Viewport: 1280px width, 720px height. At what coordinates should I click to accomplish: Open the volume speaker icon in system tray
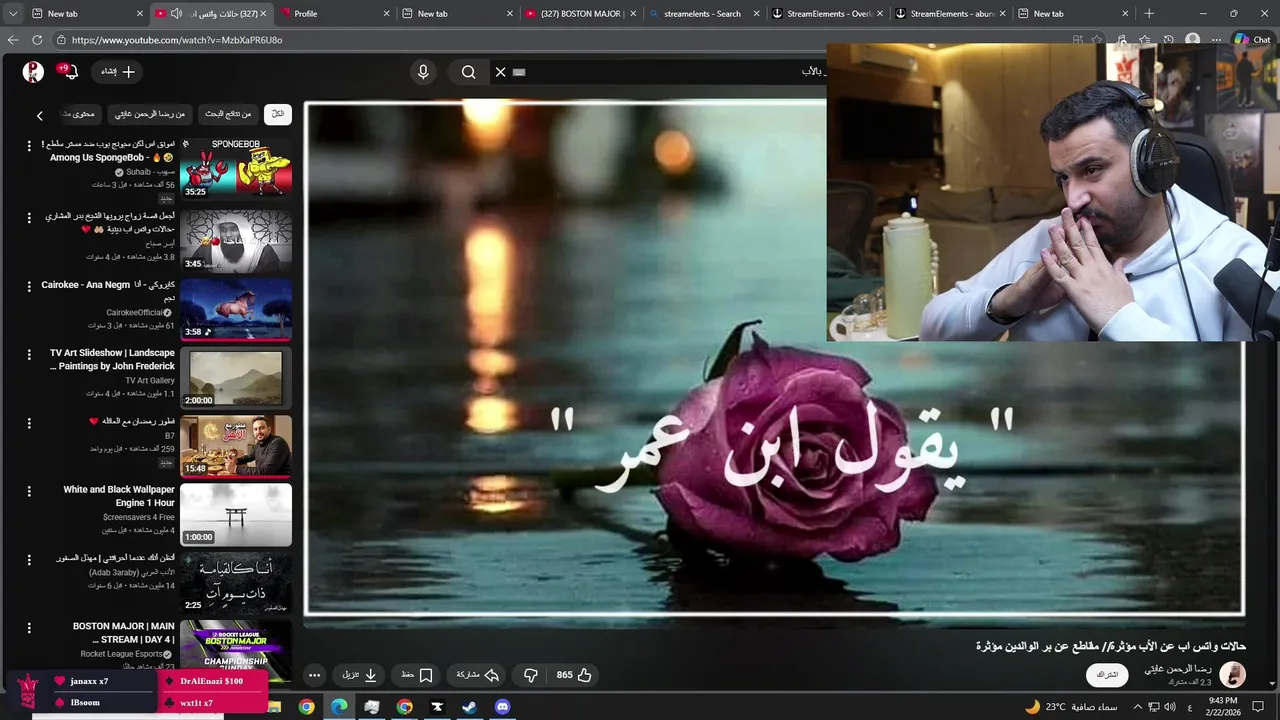(x=1170, y=707)
